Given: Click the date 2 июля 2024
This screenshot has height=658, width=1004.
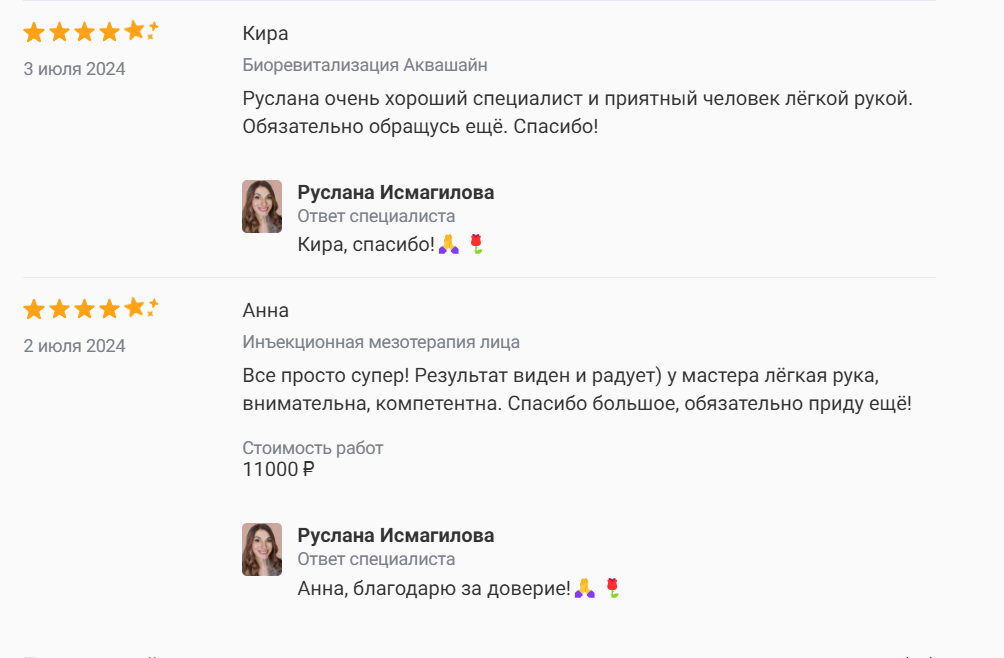Looking at the screenshot, I should pos(75,346).
